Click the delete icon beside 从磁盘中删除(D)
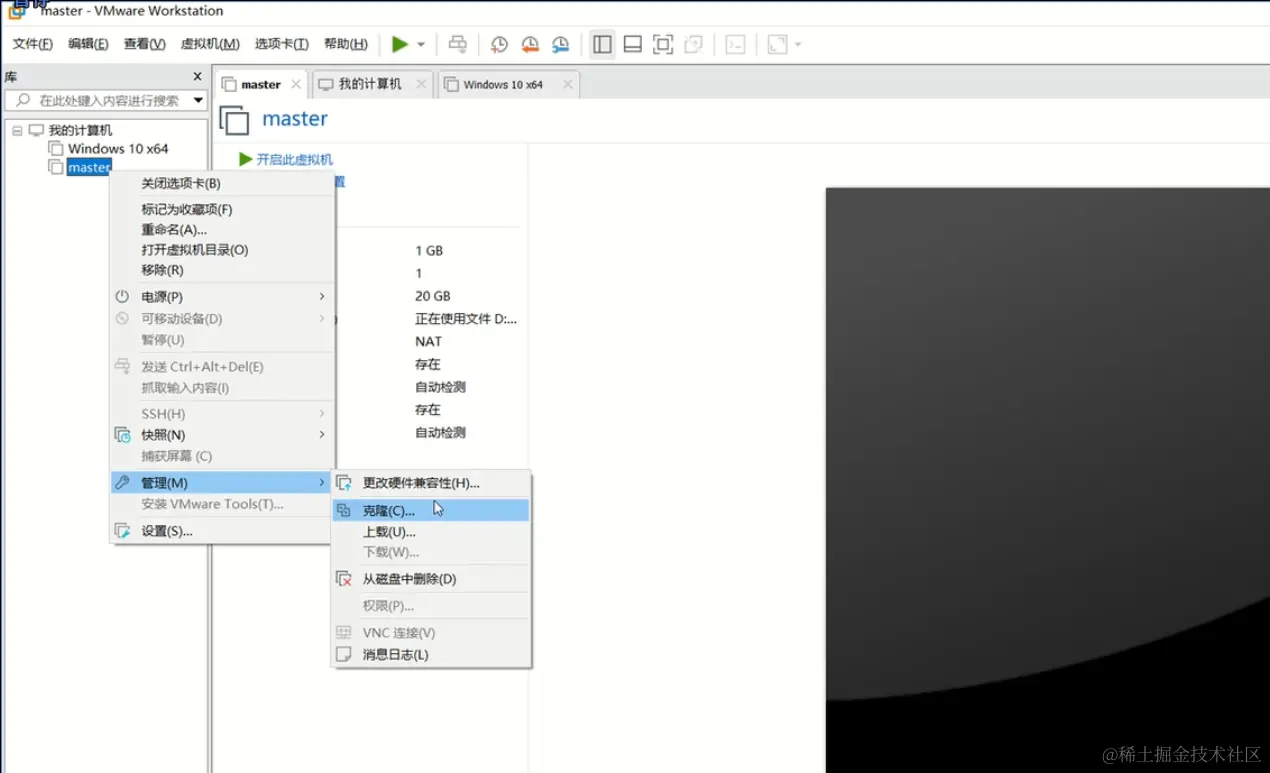 coord(344,579)
